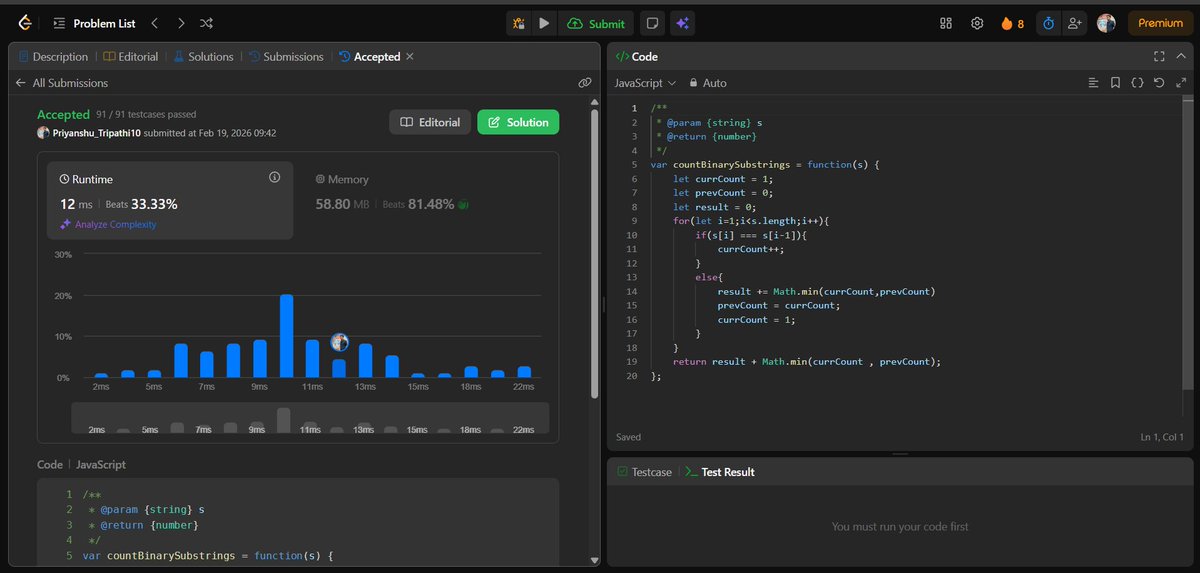
Task: Click the bookmark icon in editor
Action: tap(1116, 83)
